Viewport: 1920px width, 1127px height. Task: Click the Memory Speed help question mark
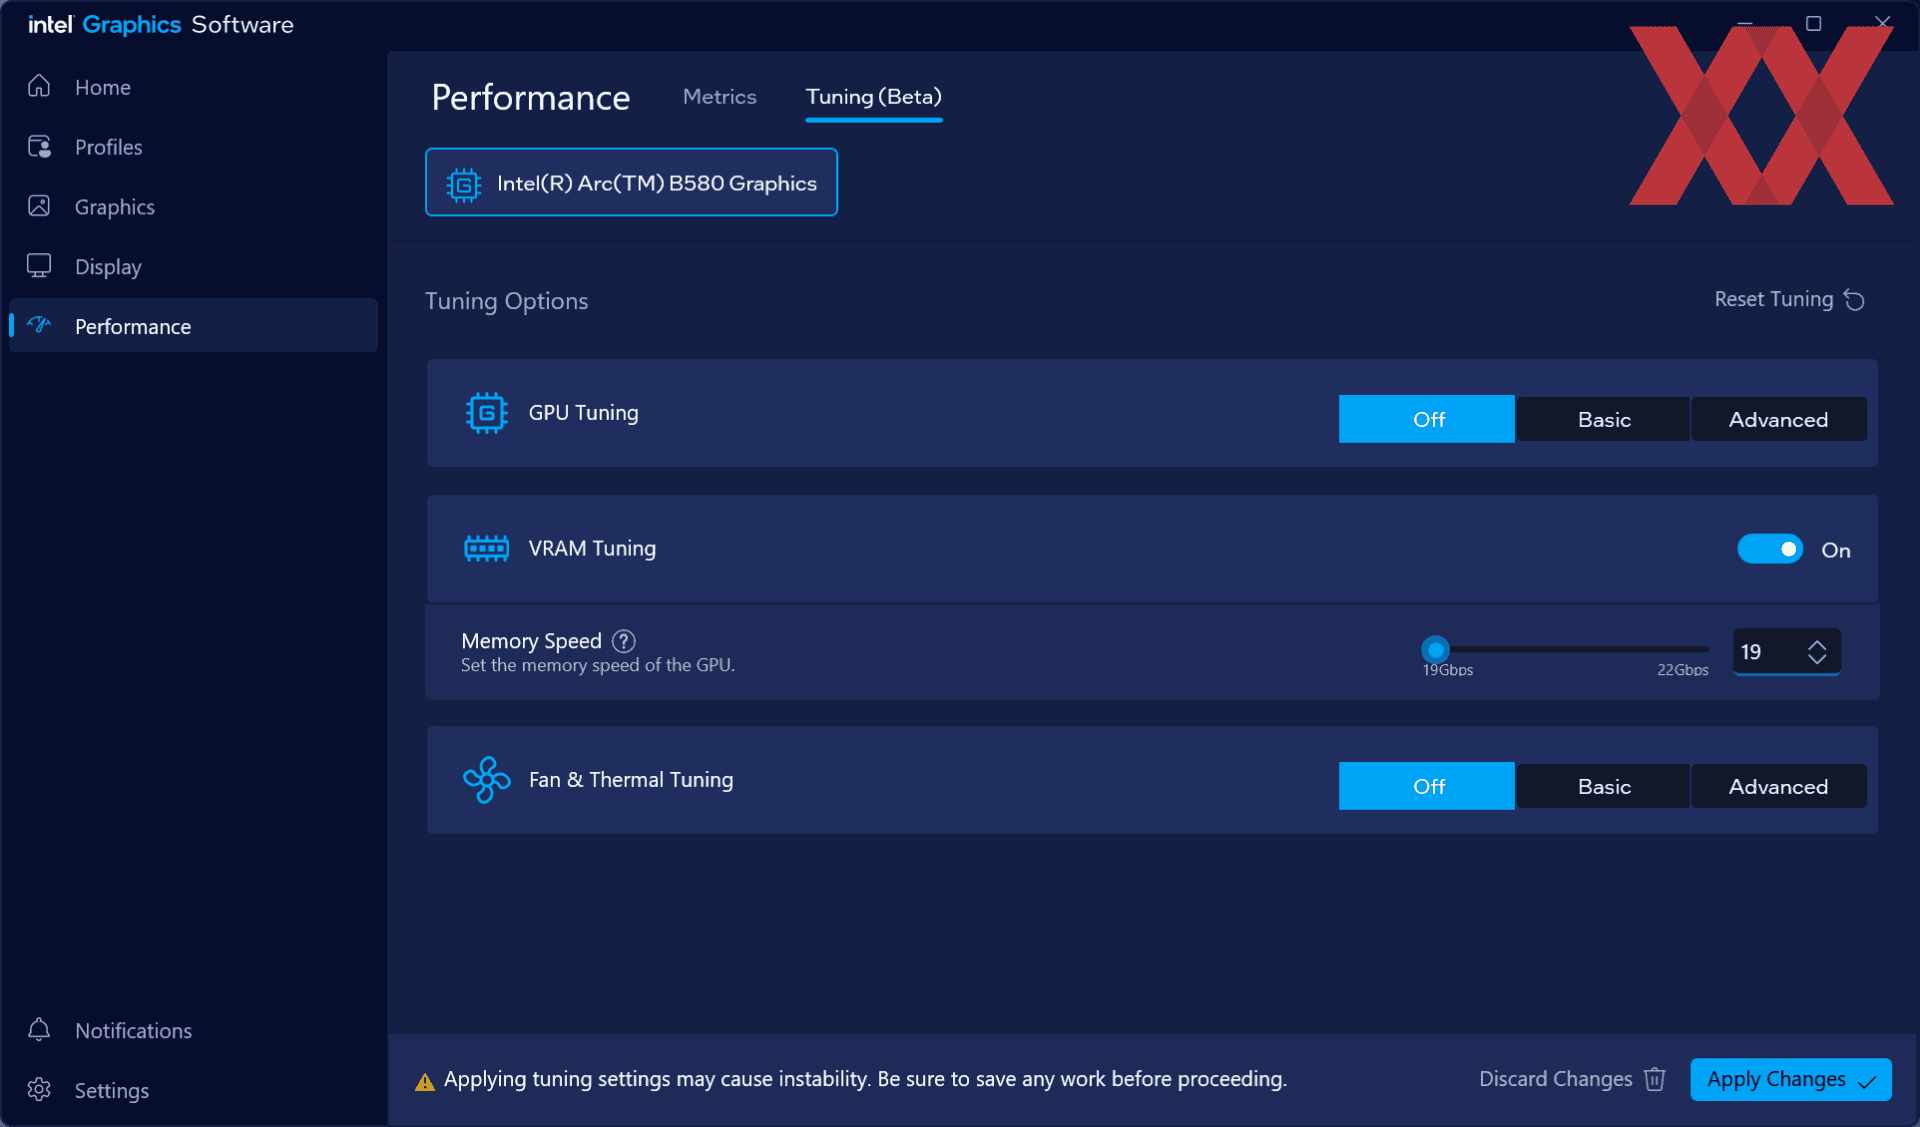click(624, 641)
